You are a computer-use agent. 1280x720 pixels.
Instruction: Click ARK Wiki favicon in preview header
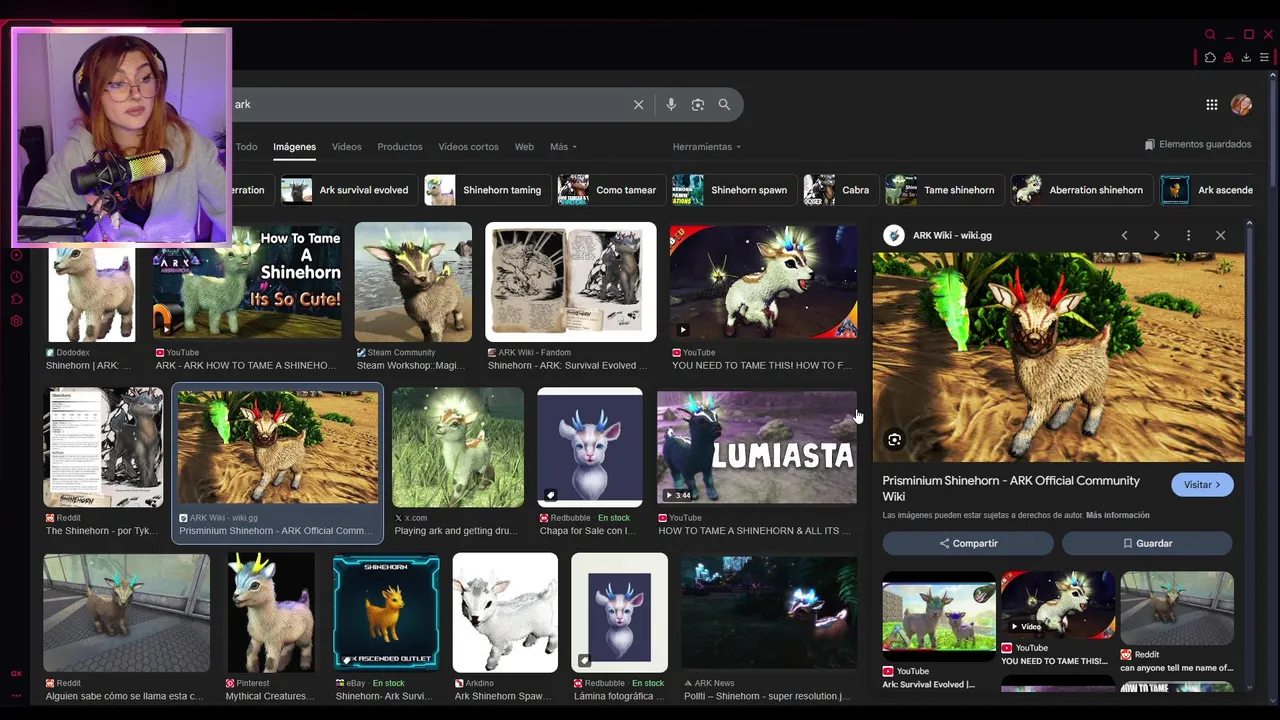tap(894, 235)
